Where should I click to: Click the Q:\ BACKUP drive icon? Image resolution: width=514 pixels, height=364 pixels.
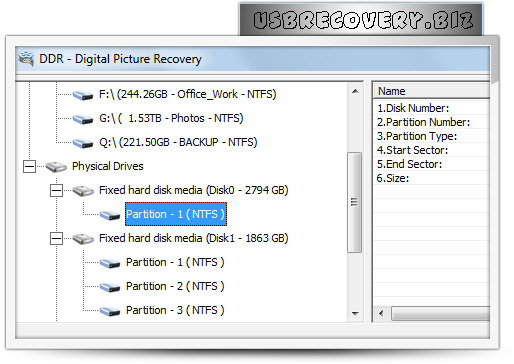83,143
